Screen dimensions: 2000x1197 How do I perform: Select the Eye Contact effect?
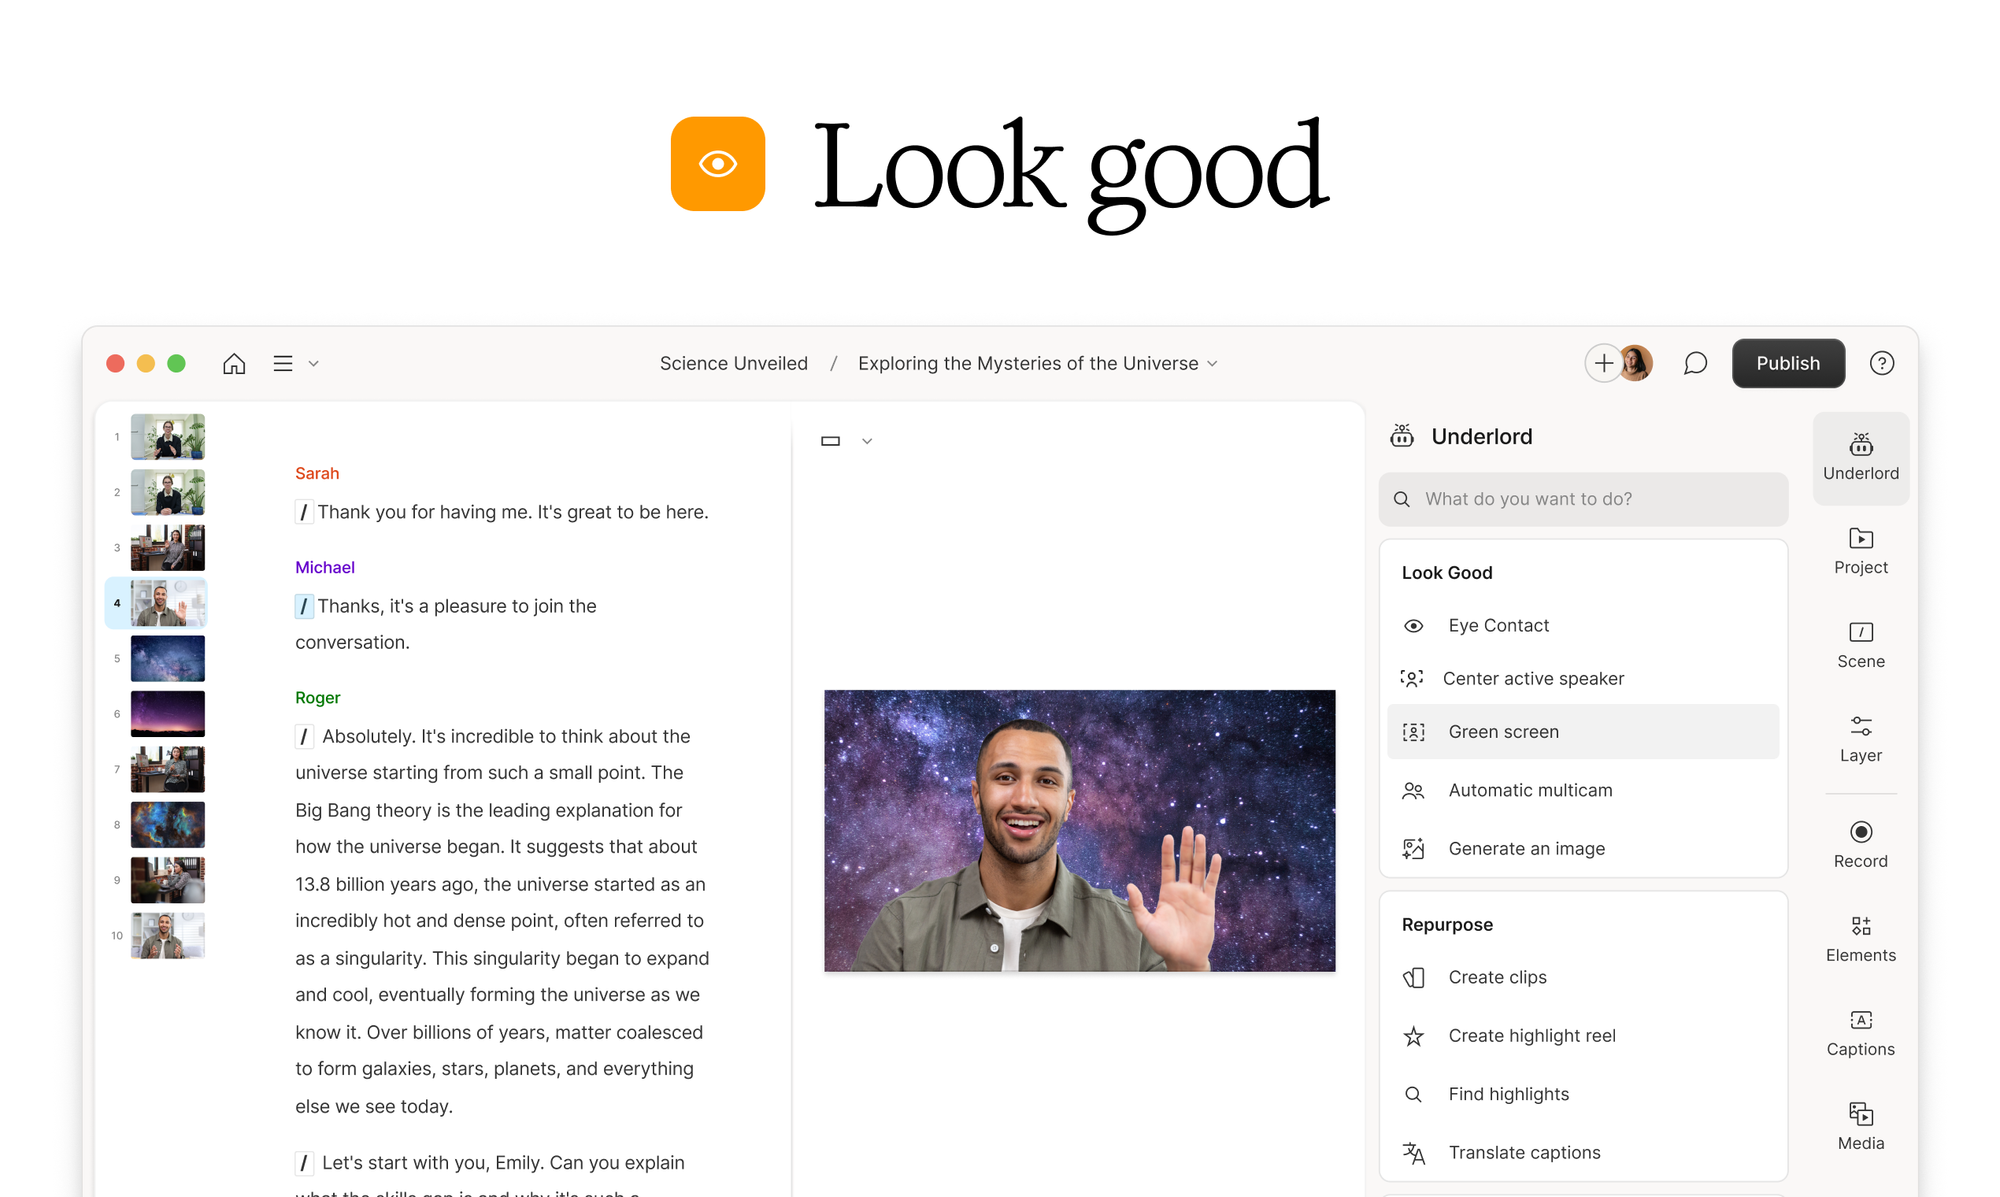(1498, 626)
